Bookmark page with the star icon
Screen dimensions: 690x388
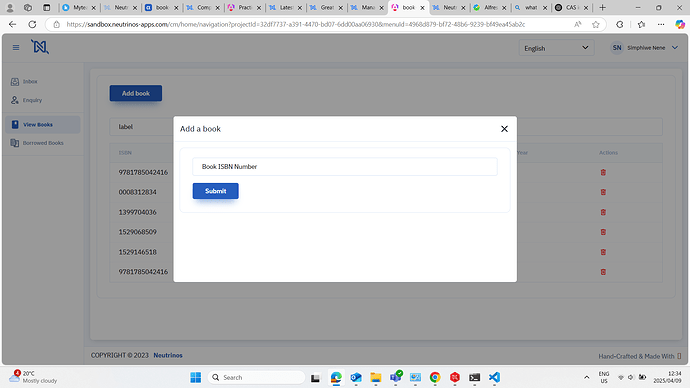pos(595,25)
